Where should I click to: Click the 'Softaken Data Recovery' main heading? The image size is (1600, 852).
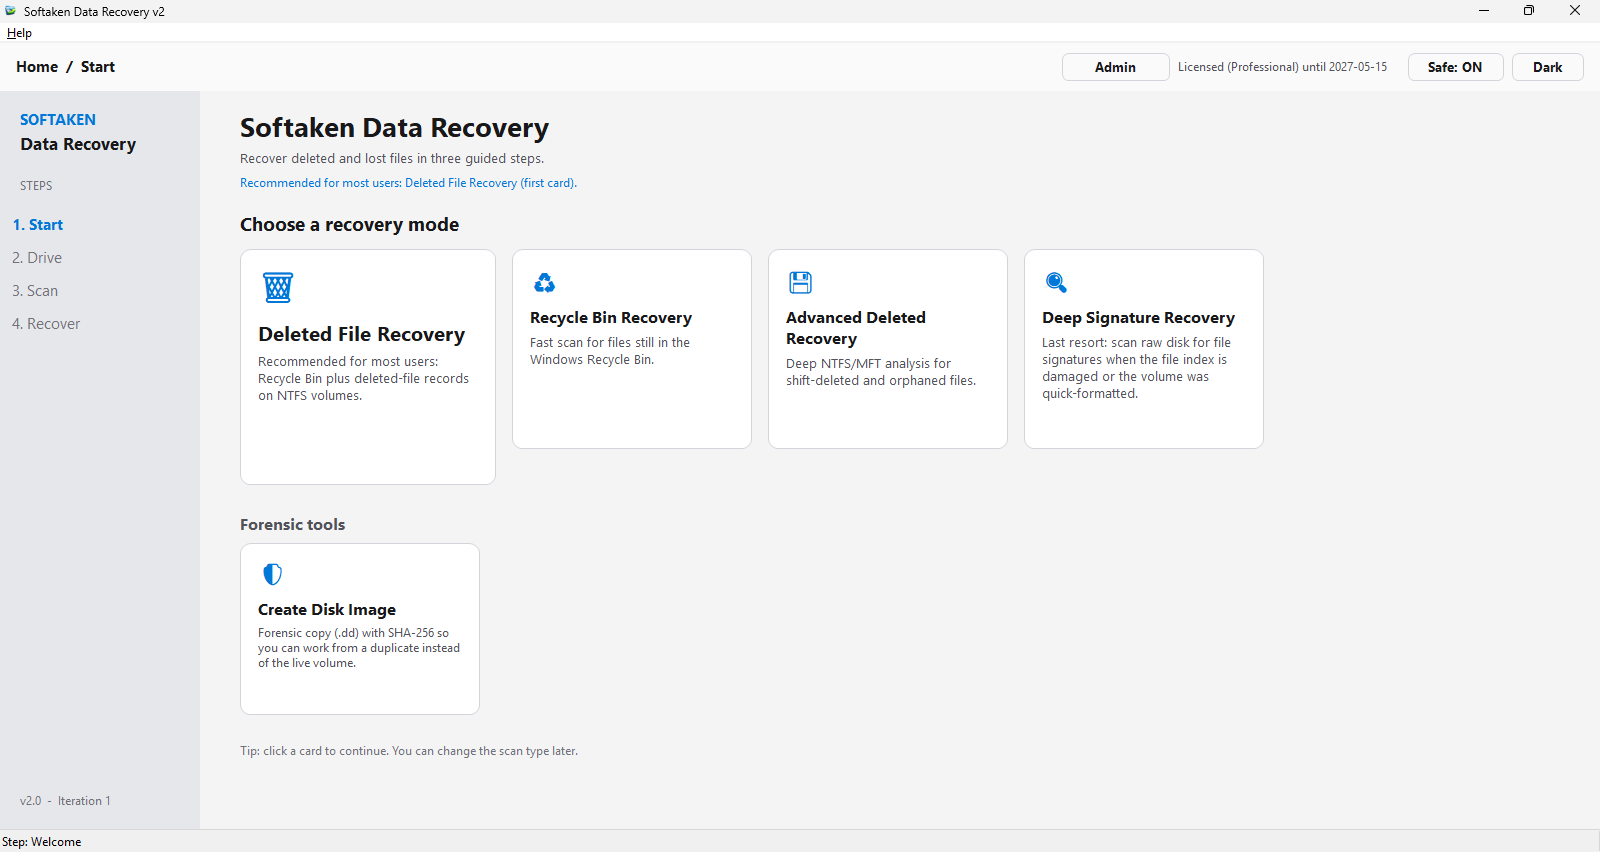pyautogui.click(x=394, y=128)
